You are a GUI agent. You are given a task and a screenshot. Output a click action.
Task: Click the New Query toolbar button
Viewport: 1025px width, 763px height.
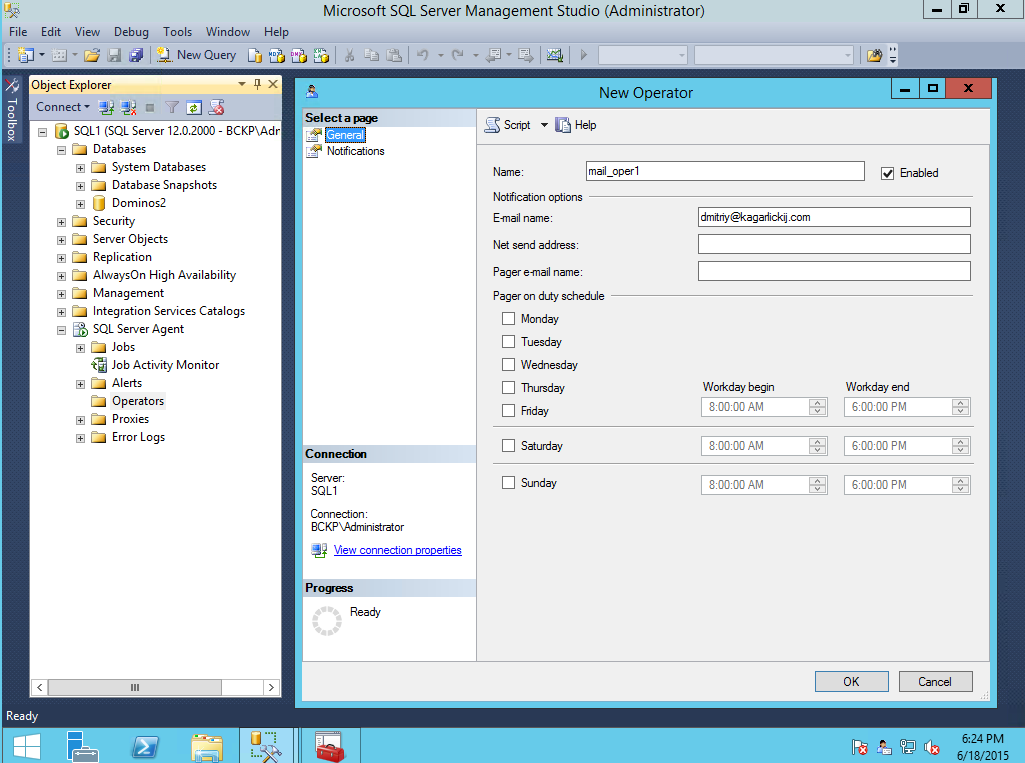tap(196, 55)
